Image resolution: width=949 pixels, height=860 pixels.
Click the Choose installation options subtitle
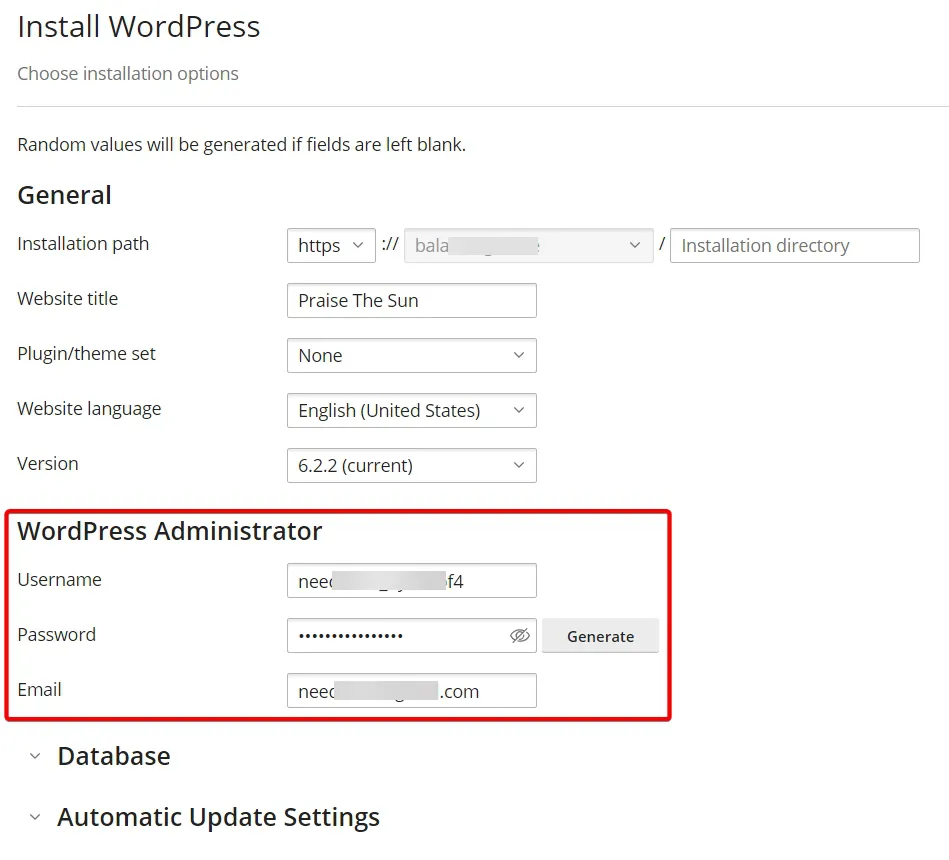click(x=128, y=74)
